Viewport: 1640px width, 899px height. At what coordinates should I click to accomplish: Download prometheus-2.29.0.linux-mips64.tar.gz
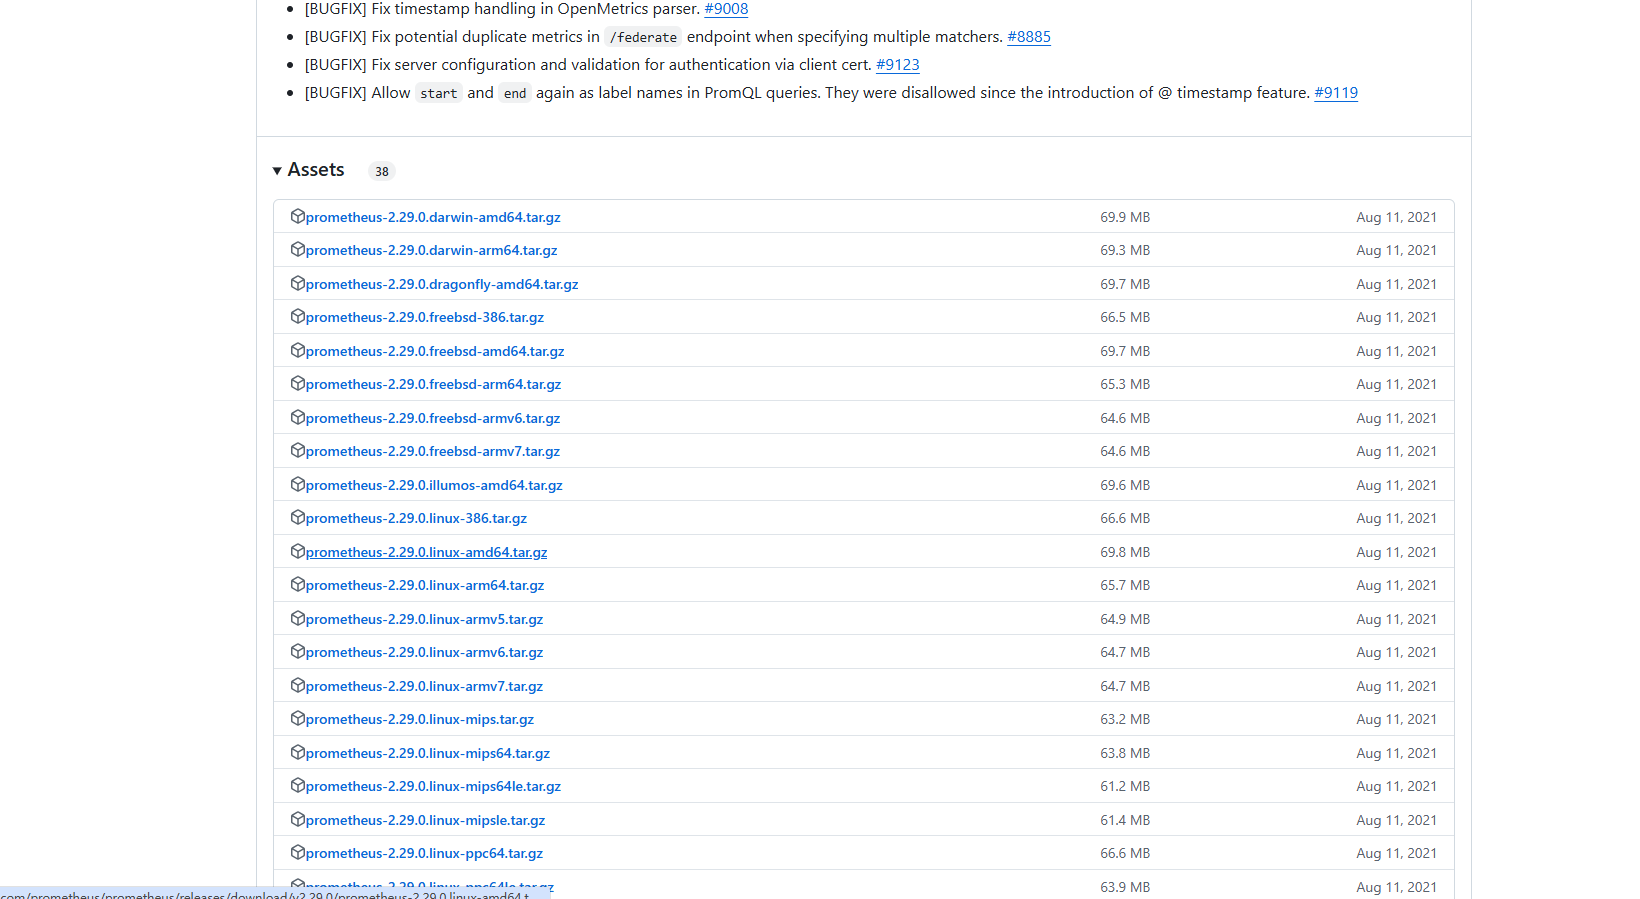428,753
